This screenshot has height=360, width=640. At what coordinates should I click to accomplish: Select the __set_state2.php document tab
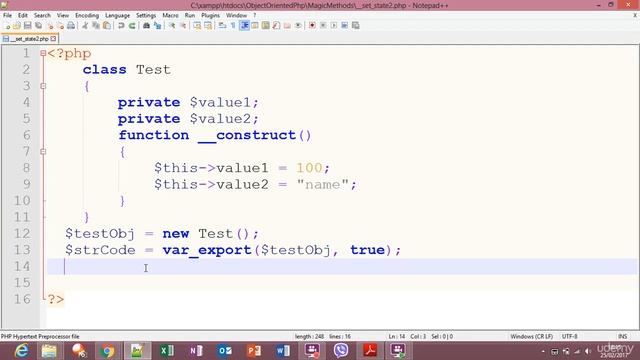pyautogui.click(x=29, y=39)
